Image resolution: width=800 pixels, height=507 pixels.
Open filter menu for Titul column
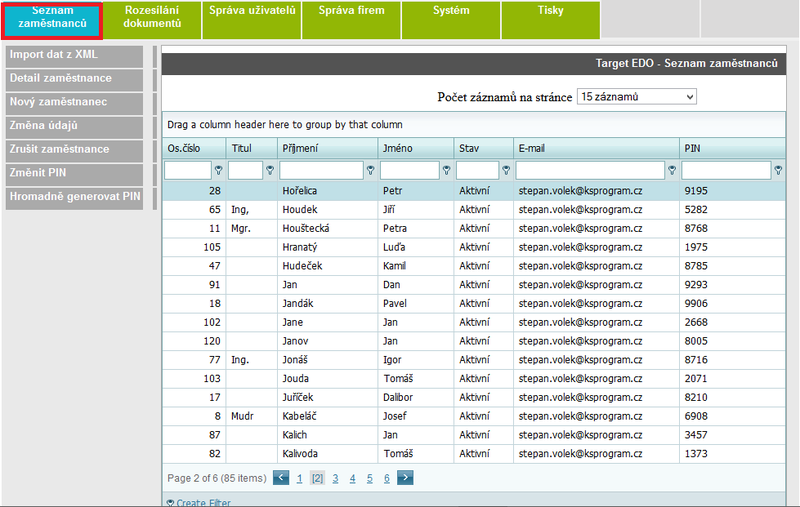(x=270, y=170)
